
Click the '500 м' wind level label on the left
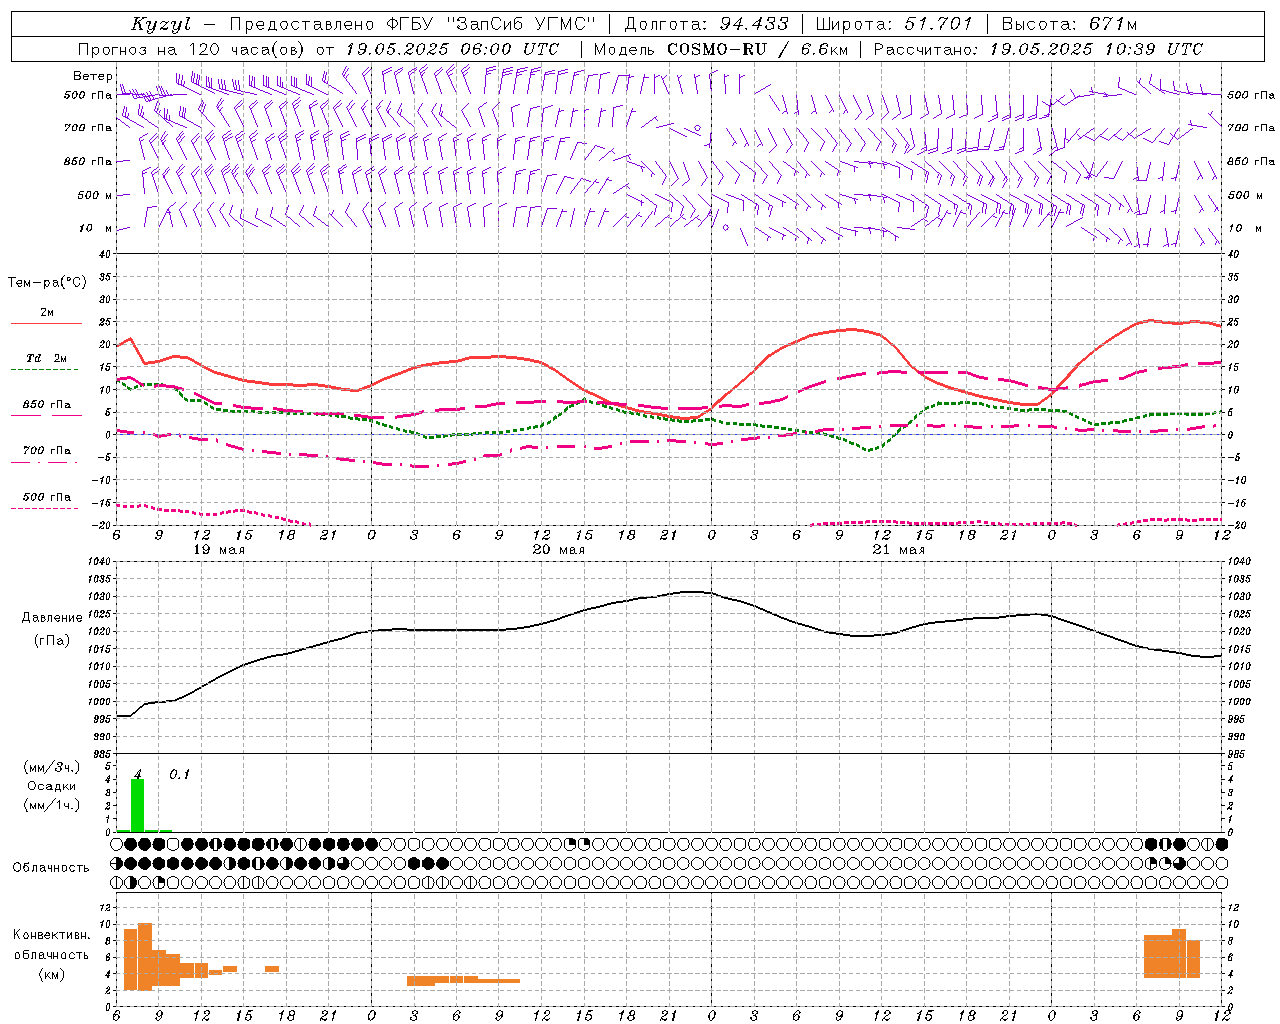coord(95,195)
